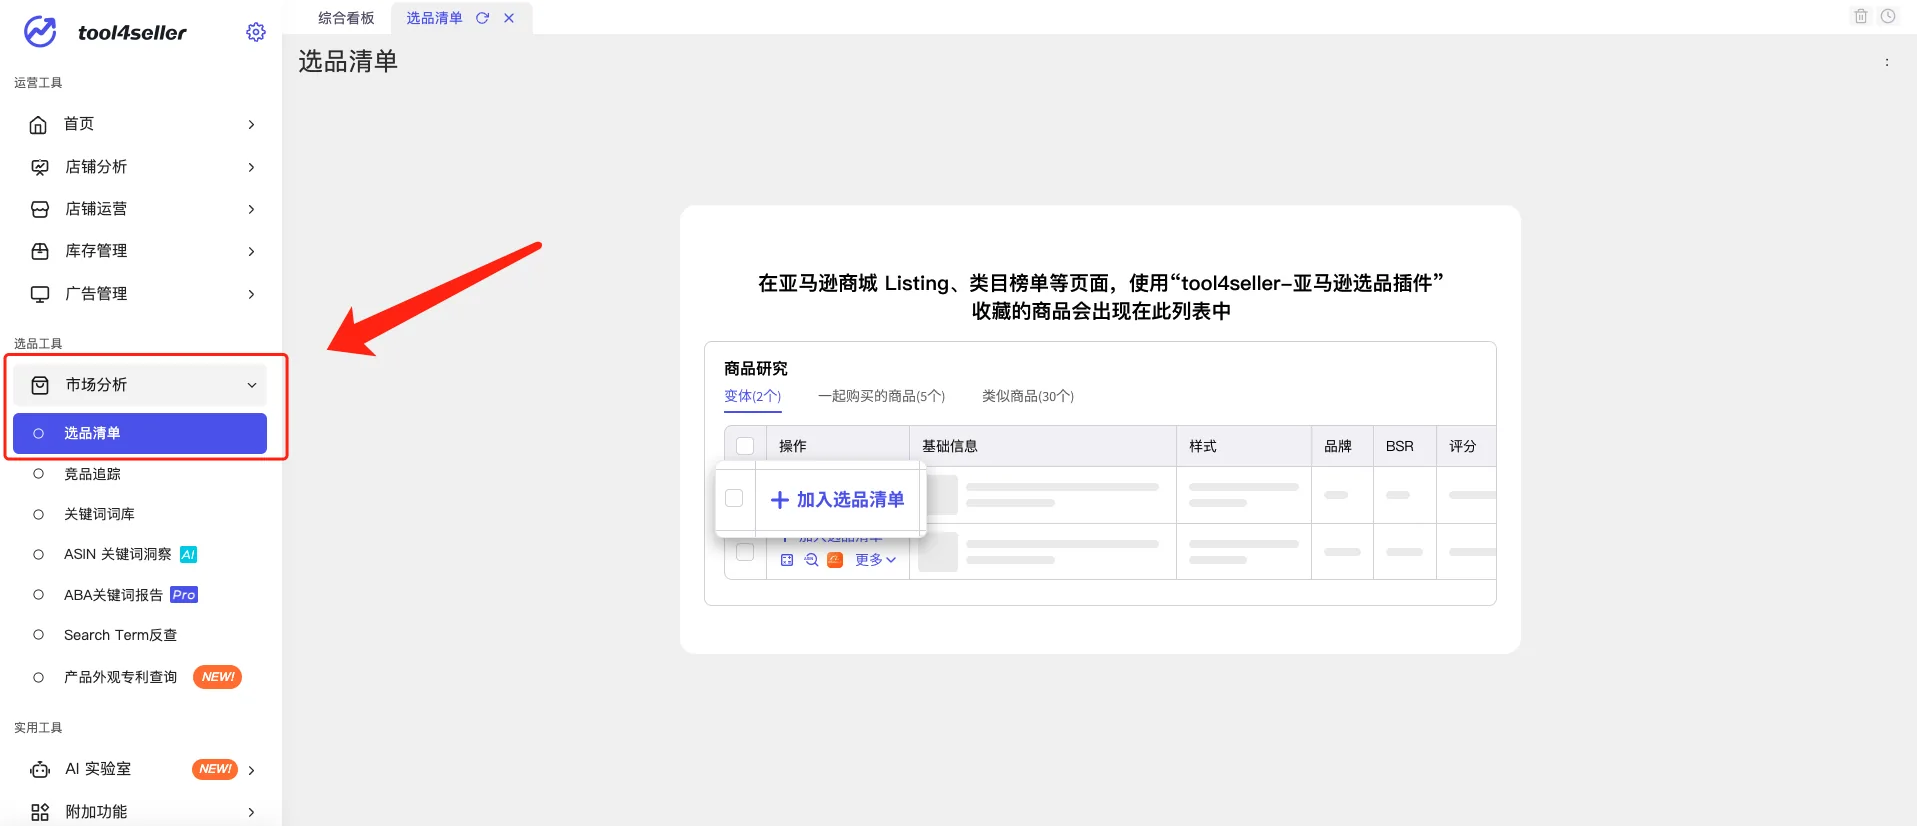Click the NEW! badge beside 产品外观专利查询

click(x=217, y=677)
